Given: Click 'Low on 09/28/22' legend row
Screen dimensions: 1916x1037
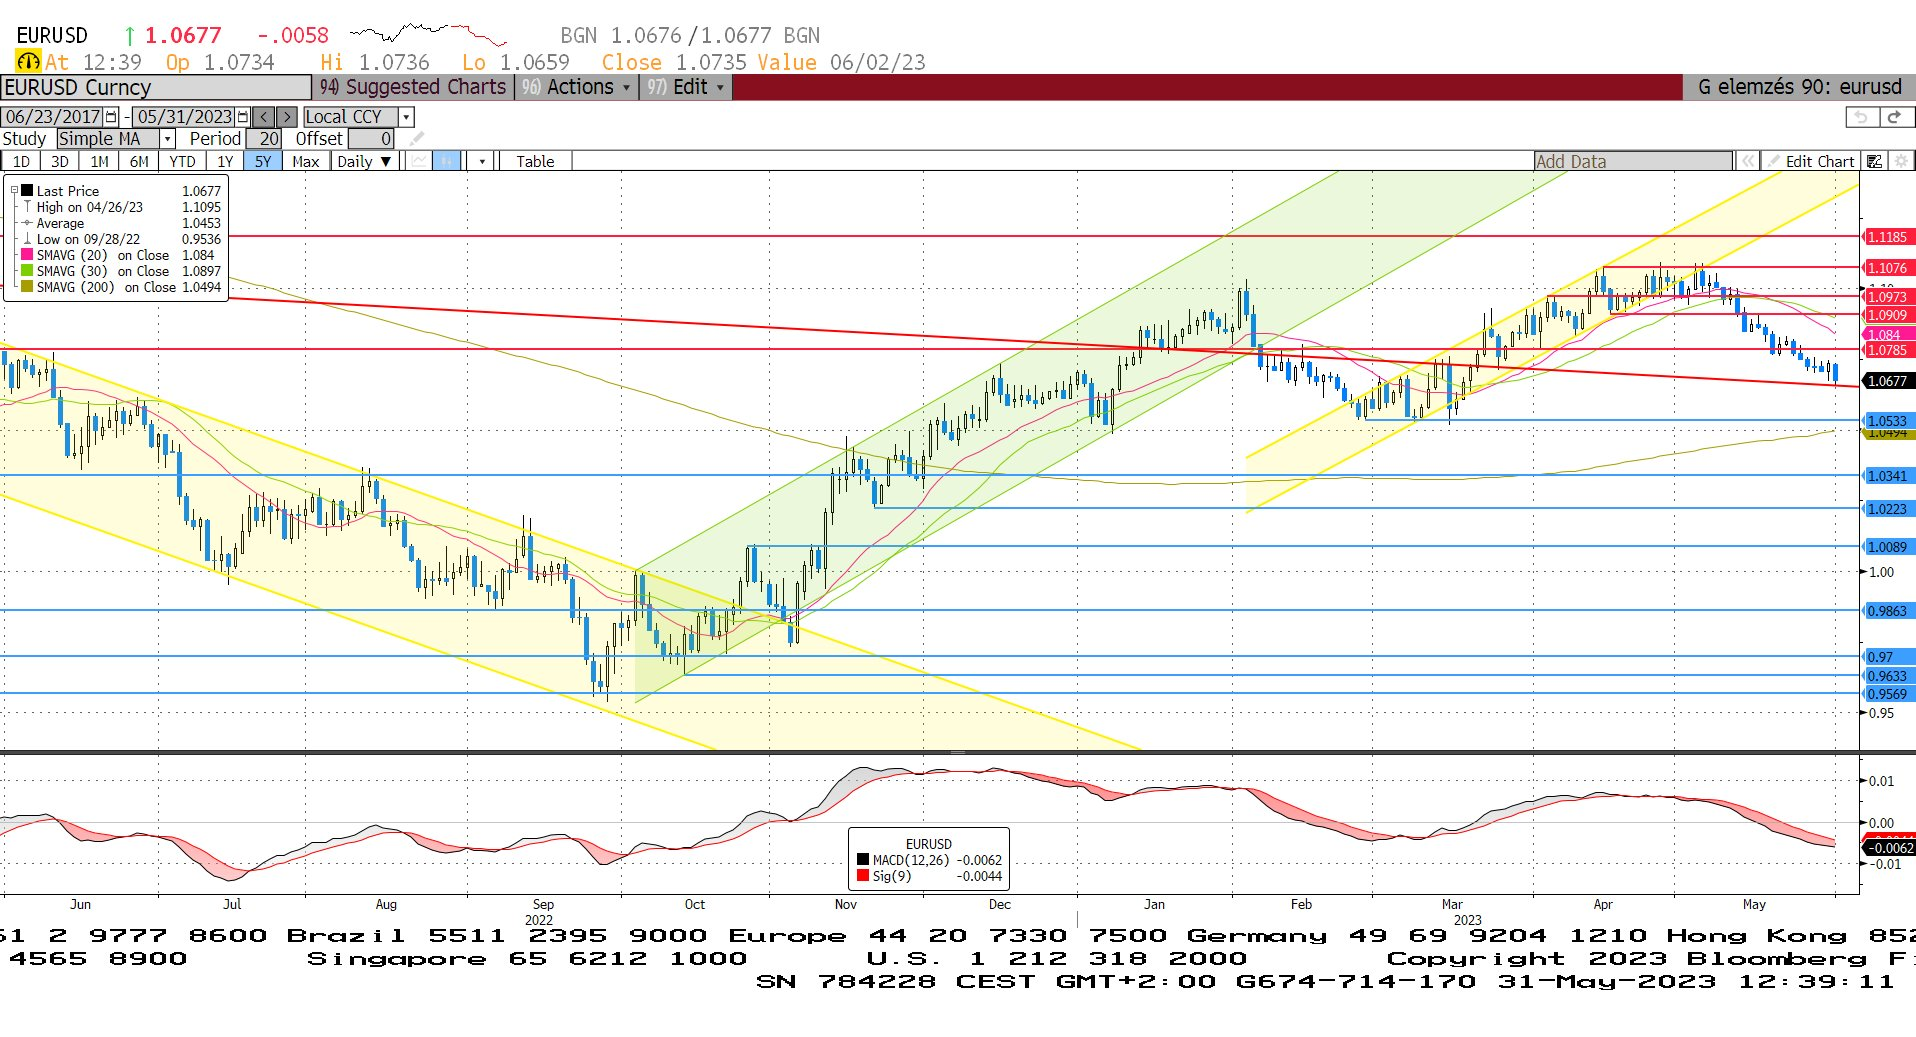Looking at the screenshot, I should tap(121, 239).
